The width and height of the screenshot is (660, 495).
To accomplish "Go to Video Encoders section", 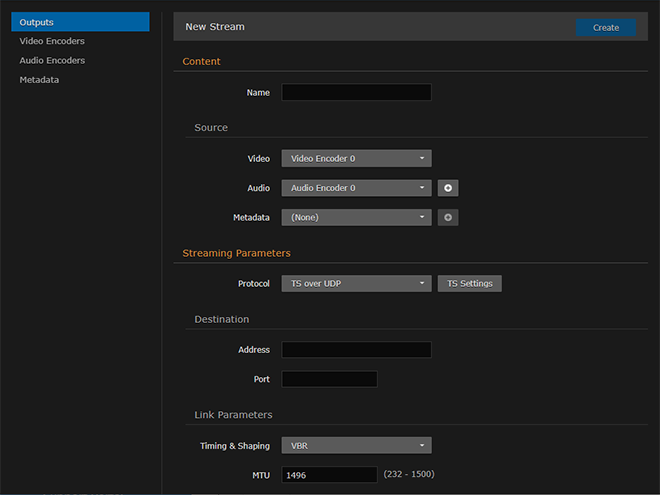I will coord(52,41).
